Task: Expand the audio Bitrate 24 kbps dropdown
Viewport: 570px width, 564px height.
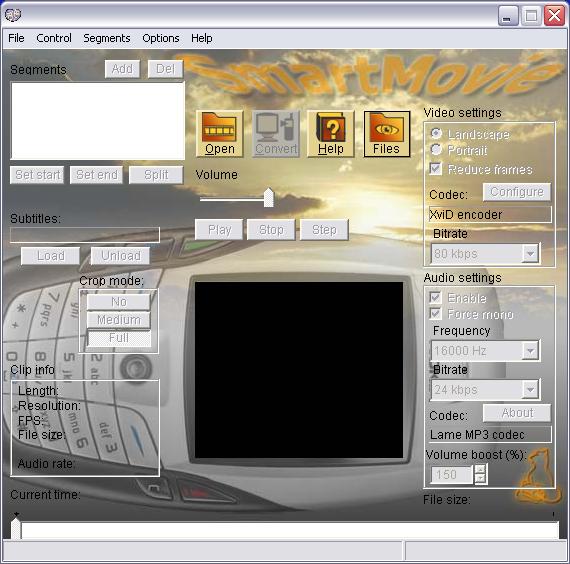Action: (530, 390)
